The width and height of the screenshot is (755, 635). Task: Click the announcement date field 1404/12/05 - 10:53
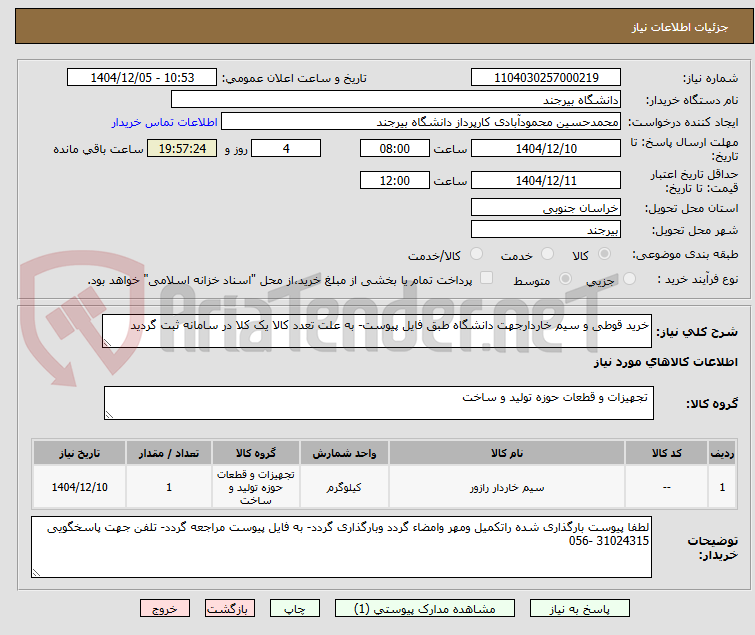(x=142, y=78)
